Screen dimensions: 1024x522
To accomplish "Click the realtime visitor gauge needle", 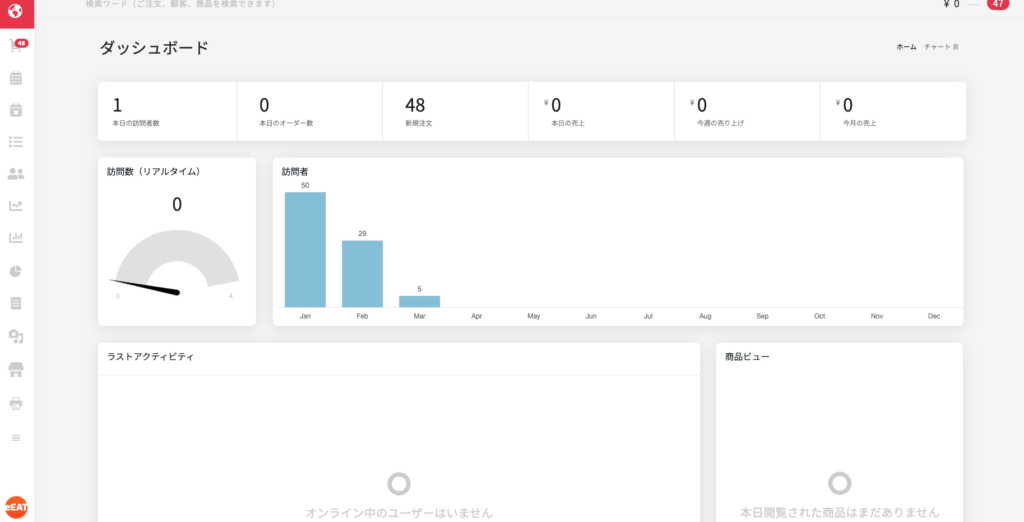I will (148, 287).
